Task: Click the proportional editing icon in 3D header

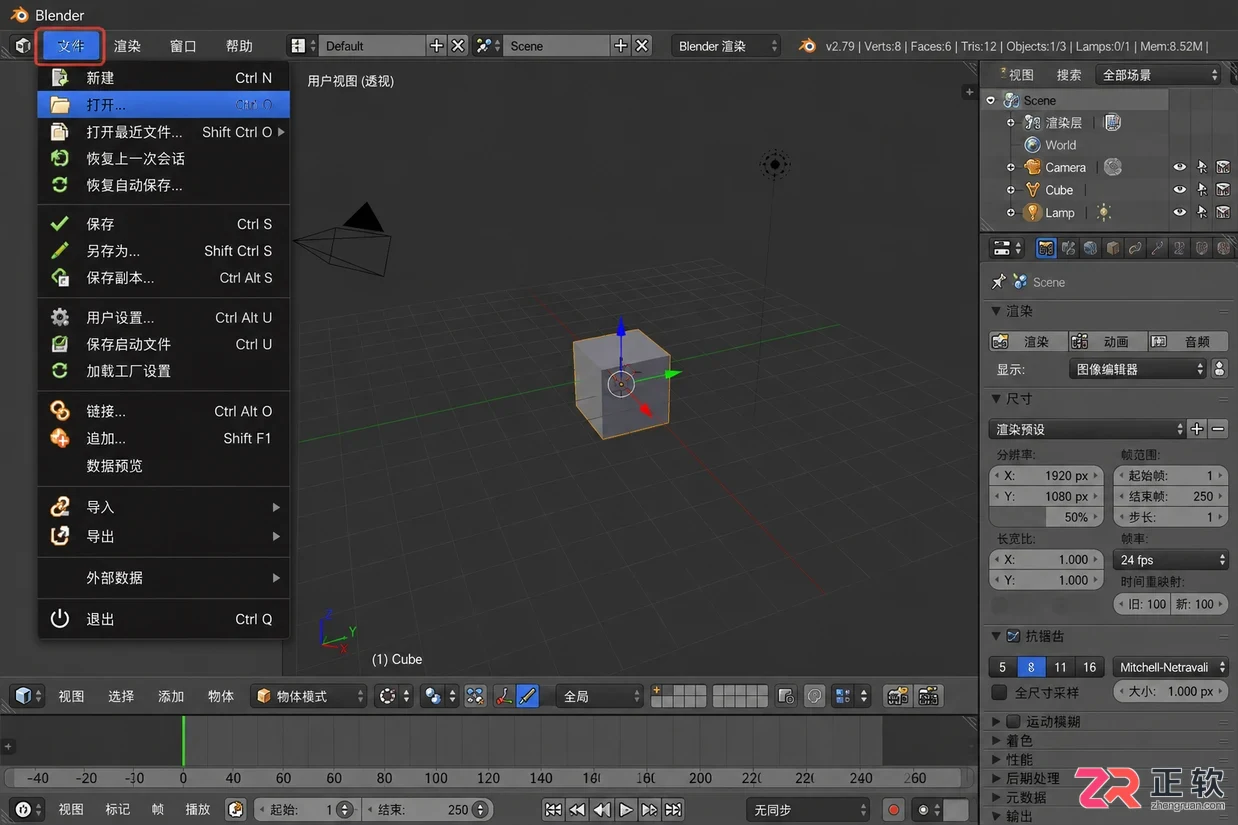Action: click(815, 696)
